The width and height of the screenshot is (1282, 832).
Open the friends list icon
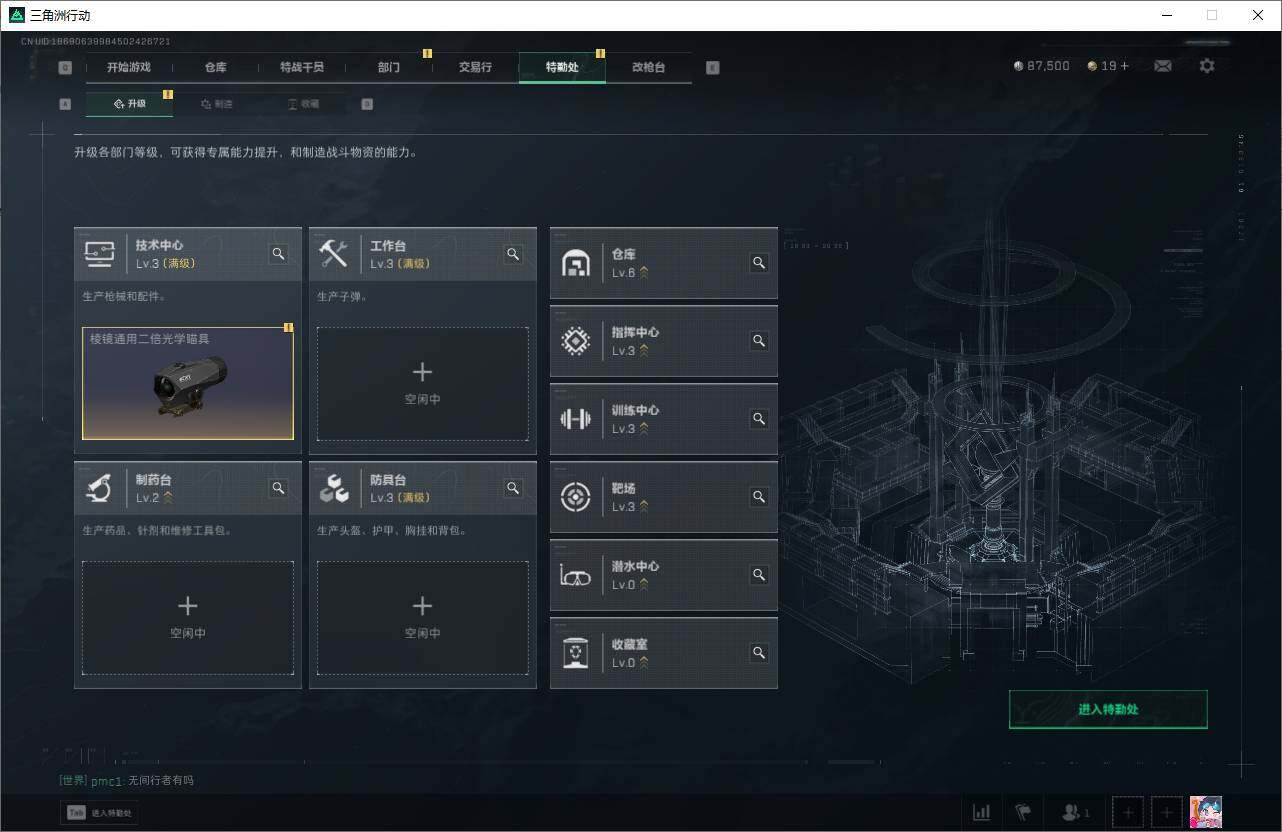pos(1076,812)
